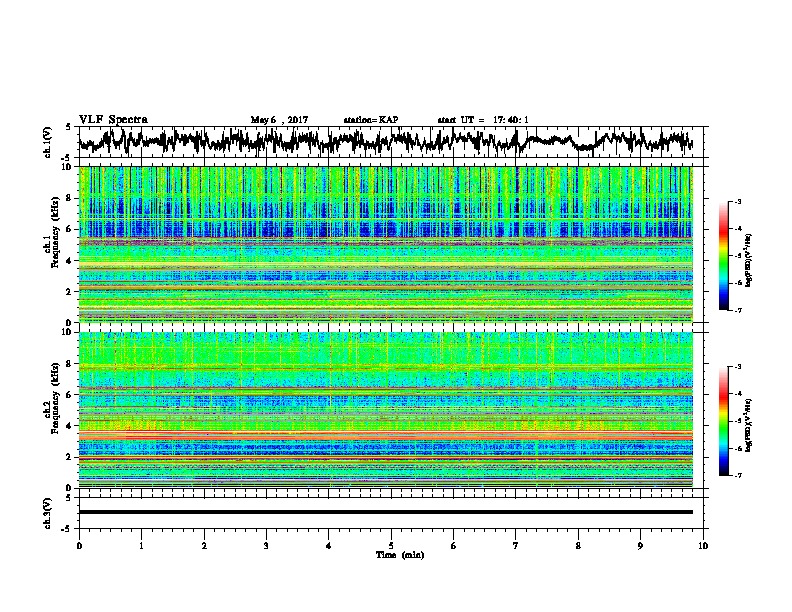Click time axis tick label "1"
Viewport: 792px width, 612px height.
click(x=141, y=545)
